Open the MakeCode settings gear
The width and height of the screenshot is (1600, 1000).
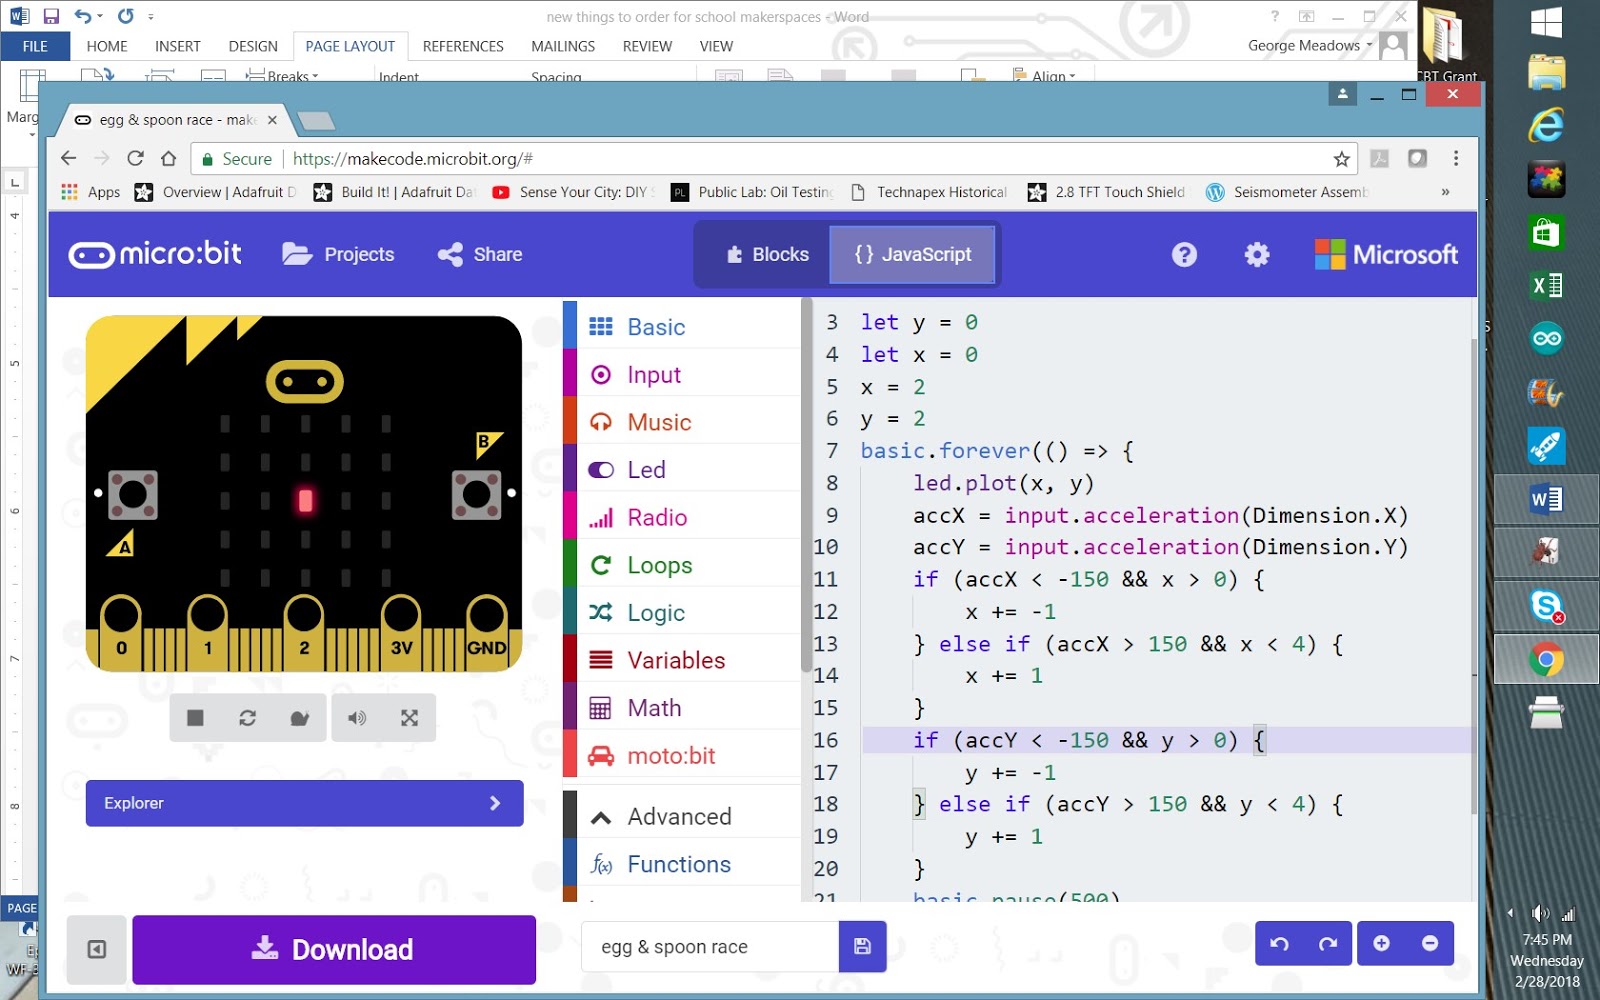(x=1256, y=254)
